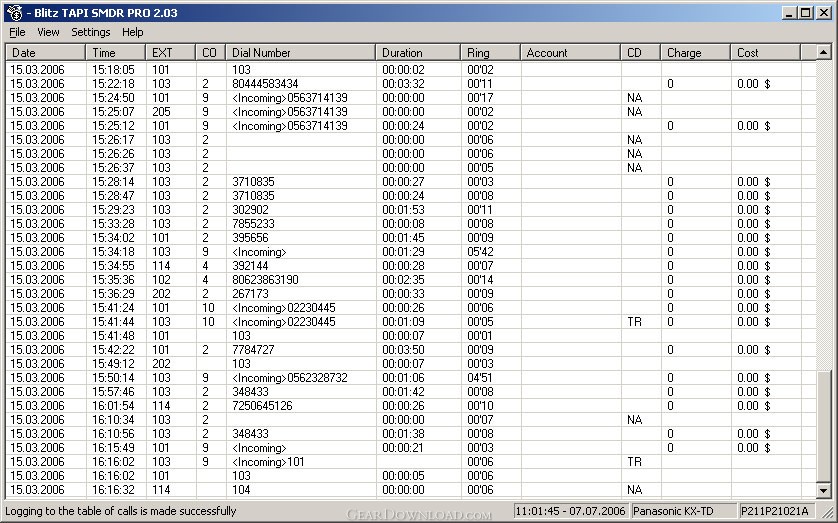Click the Panasonic KX-TD status panel
Screen dimensions: 838x523
682,511
